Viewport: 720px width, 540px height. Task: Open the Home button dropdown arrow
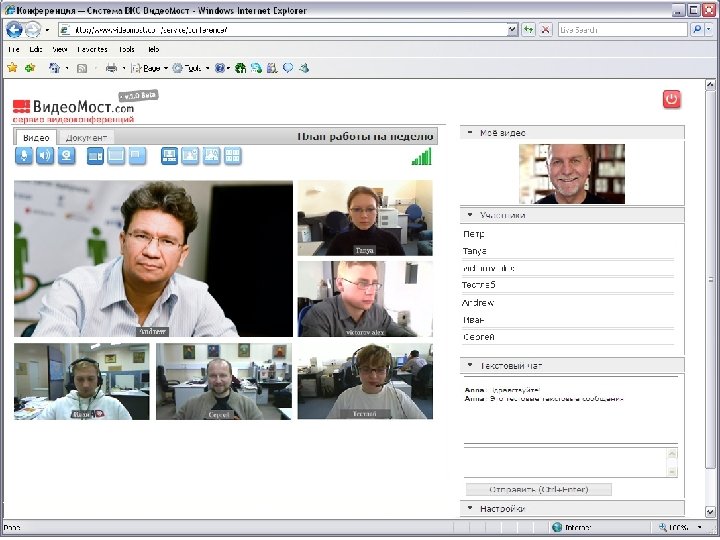coord(67,68)
